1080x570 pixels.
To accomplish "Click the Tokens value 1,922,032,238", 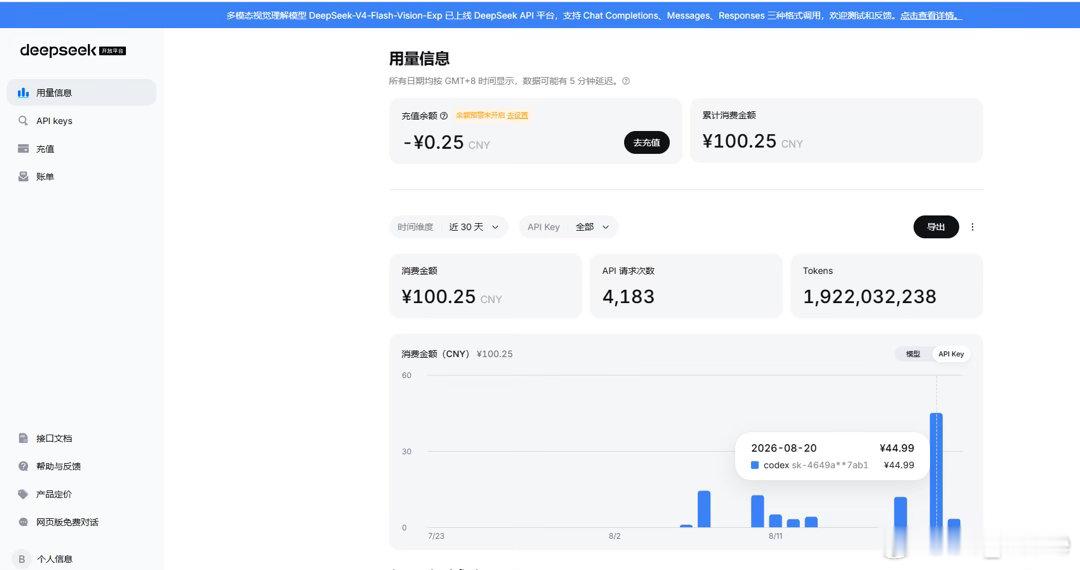I will pyautogui.click(x=869, y=297).
